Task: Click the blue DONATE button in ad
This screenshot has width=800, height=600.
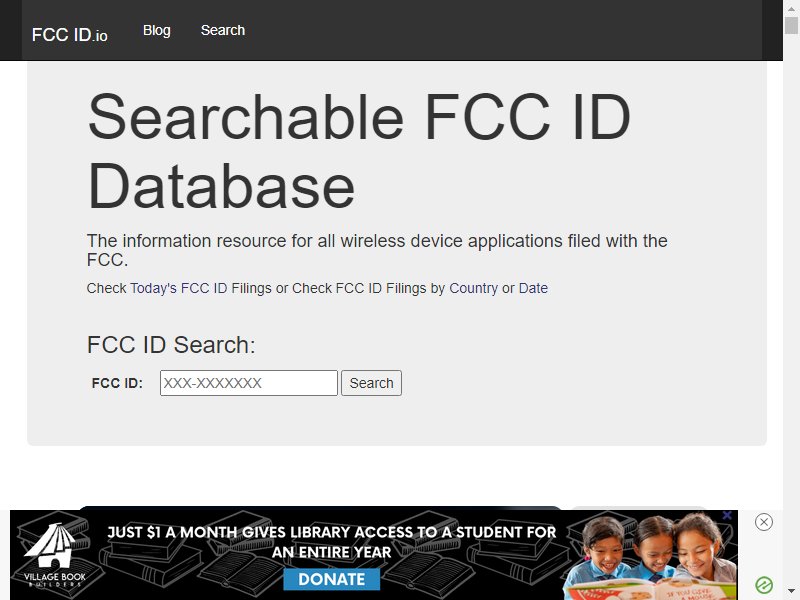Action: tap(332, 579)
